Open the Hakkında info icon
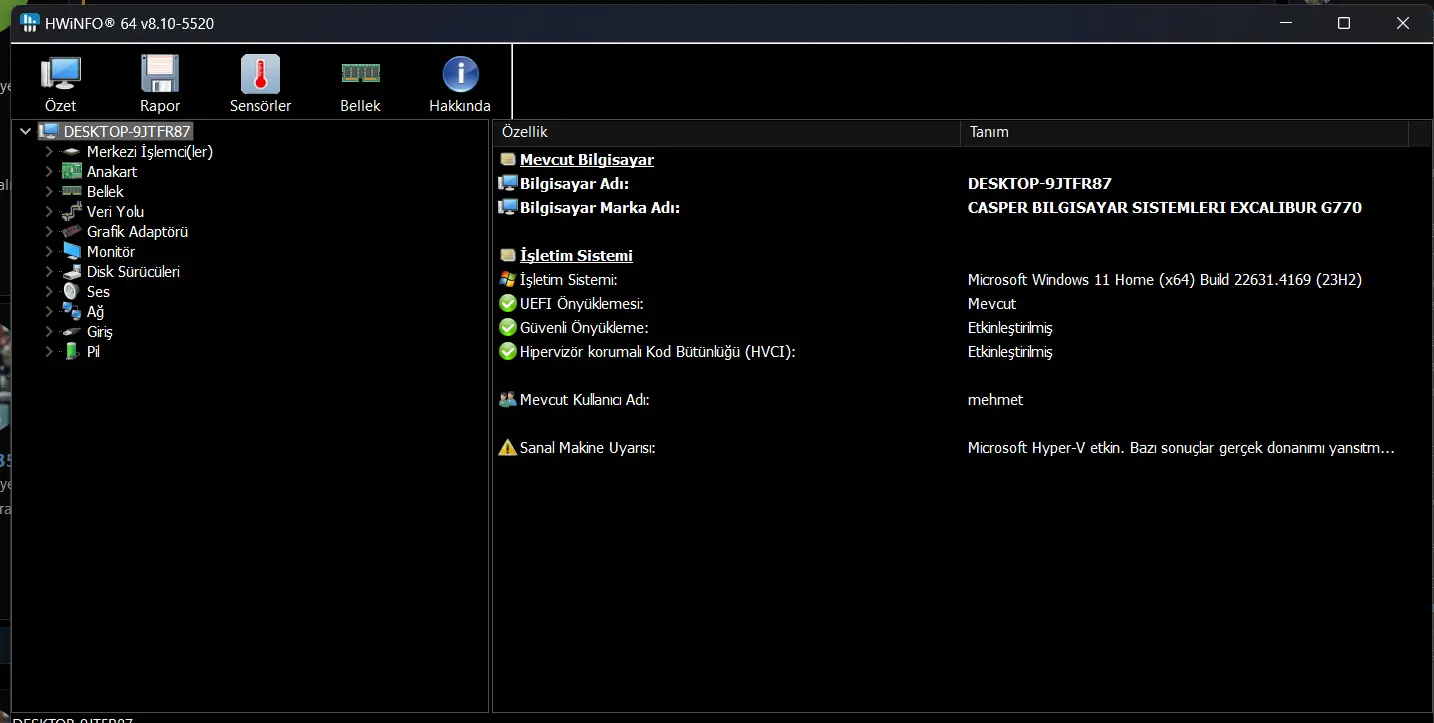 tap(460, 74)
